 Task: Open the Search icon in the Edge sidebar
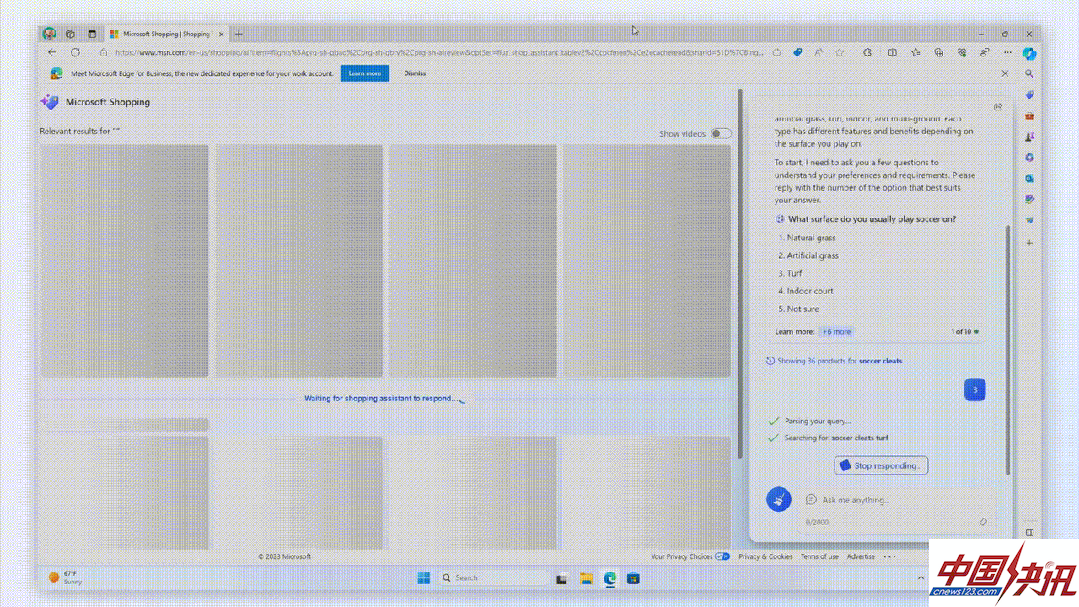tap(1029, 74)
